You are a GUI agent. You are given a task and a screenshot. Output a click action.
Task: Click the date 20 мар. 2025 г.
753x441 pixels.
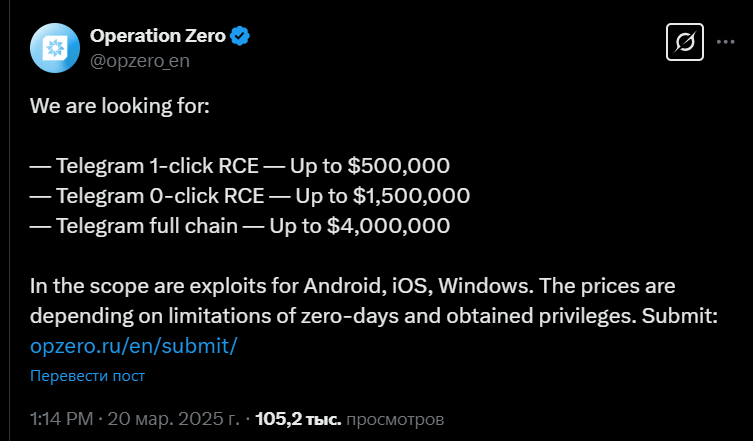178,417
